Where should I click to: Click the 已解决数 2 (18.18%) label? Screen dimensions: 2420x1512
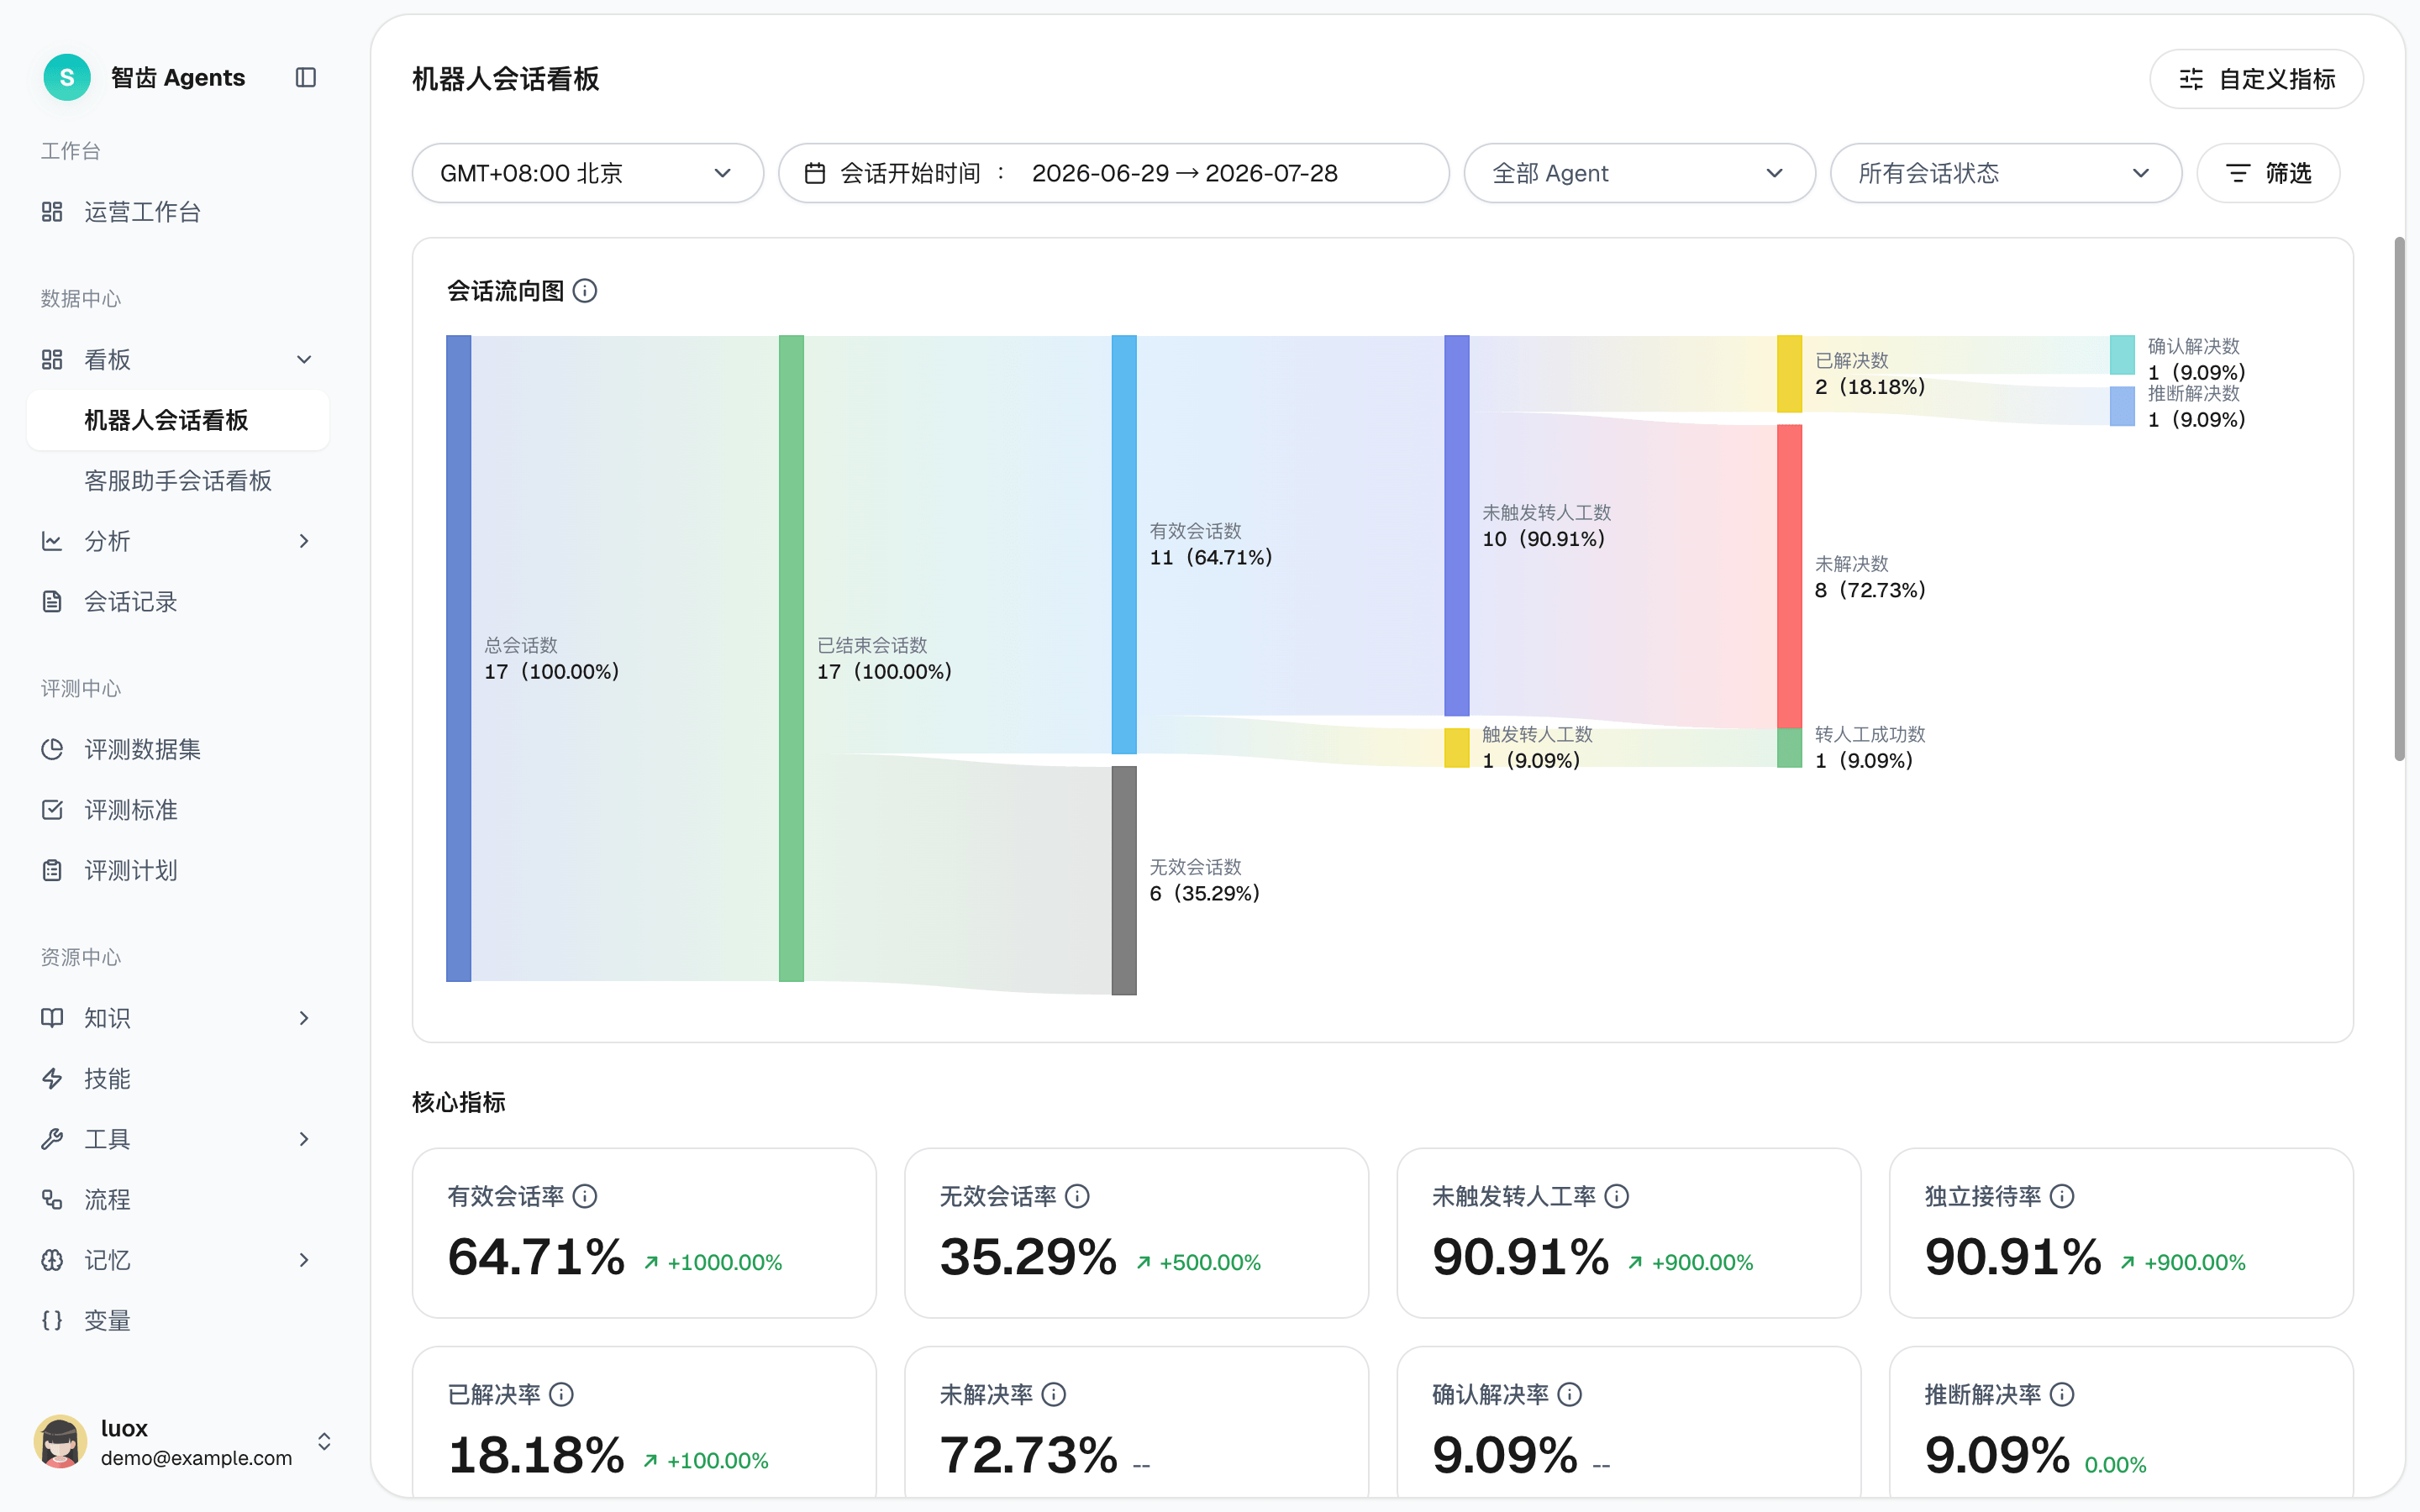pyautogui.click(x=1869, y=374)
